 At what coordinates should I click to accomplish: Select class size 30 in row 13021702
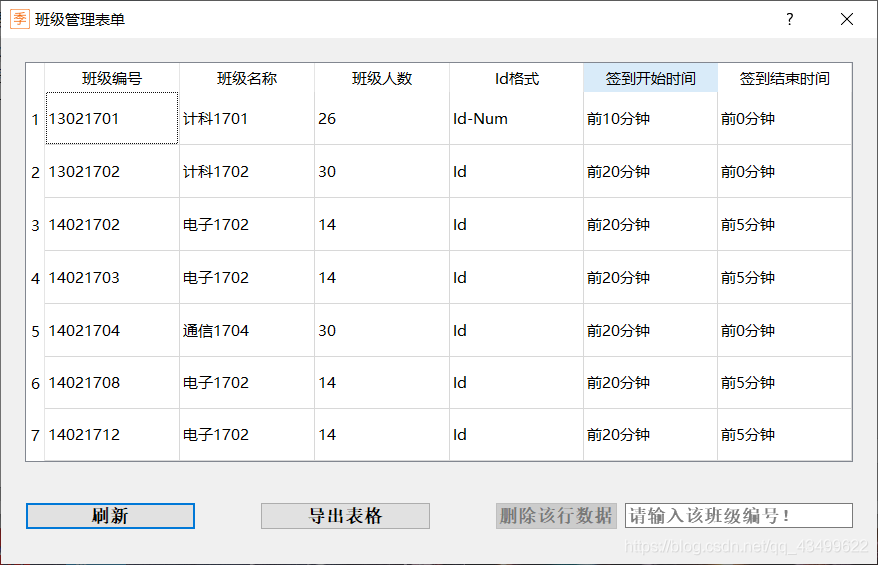coord(382,171)
